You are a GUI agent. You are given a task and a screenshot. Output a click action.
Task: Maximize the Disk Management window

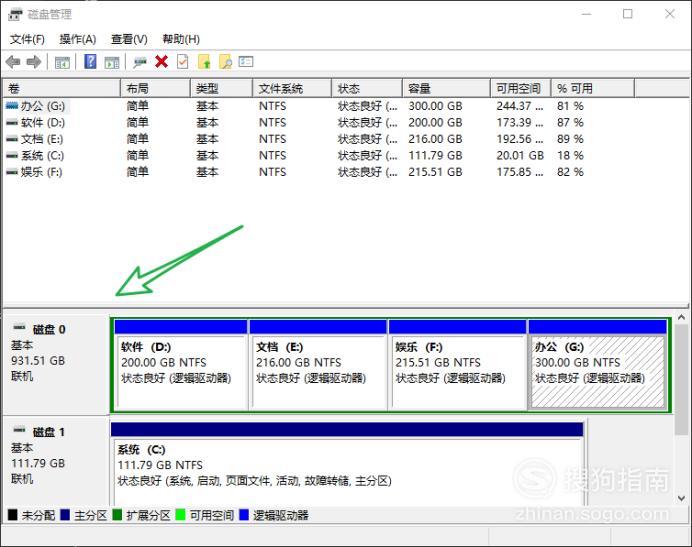(x=628, y=14)
